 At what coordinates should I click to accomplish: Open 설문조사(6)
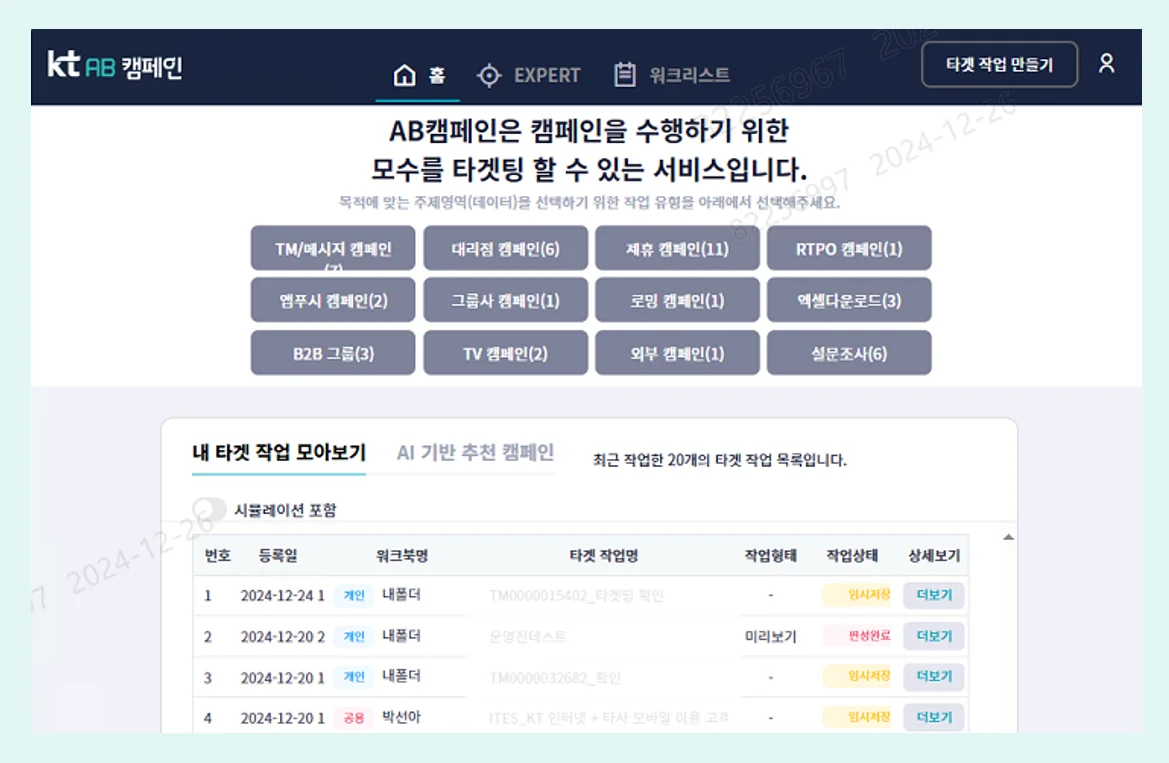(849, 352)
